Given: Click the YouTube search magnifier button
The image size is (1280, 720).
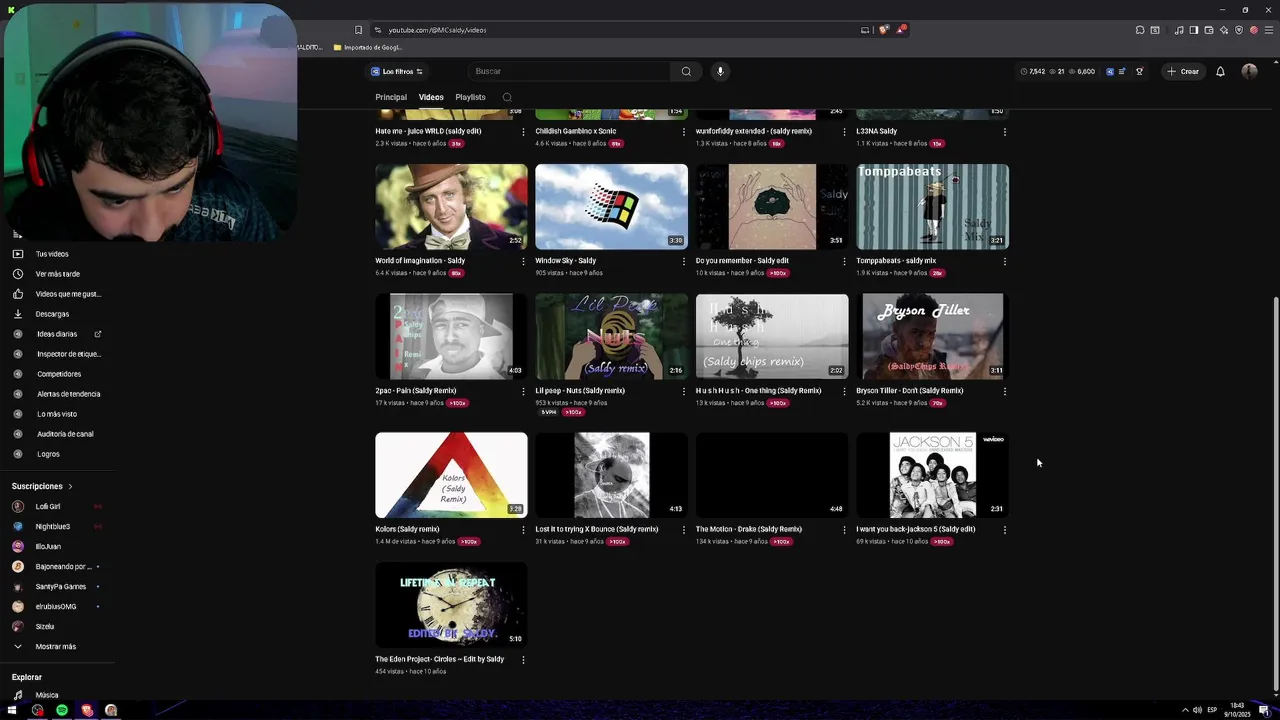Looking at the screenshot, I should (x=686, y=71).
